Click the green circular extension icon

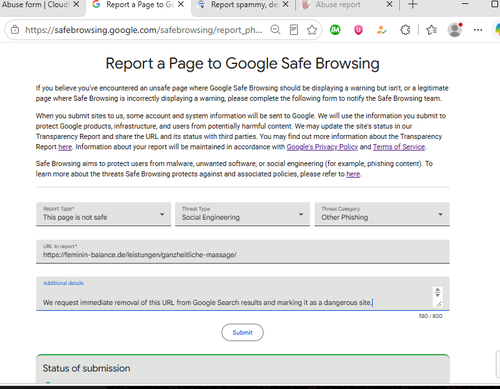point(335,30)
